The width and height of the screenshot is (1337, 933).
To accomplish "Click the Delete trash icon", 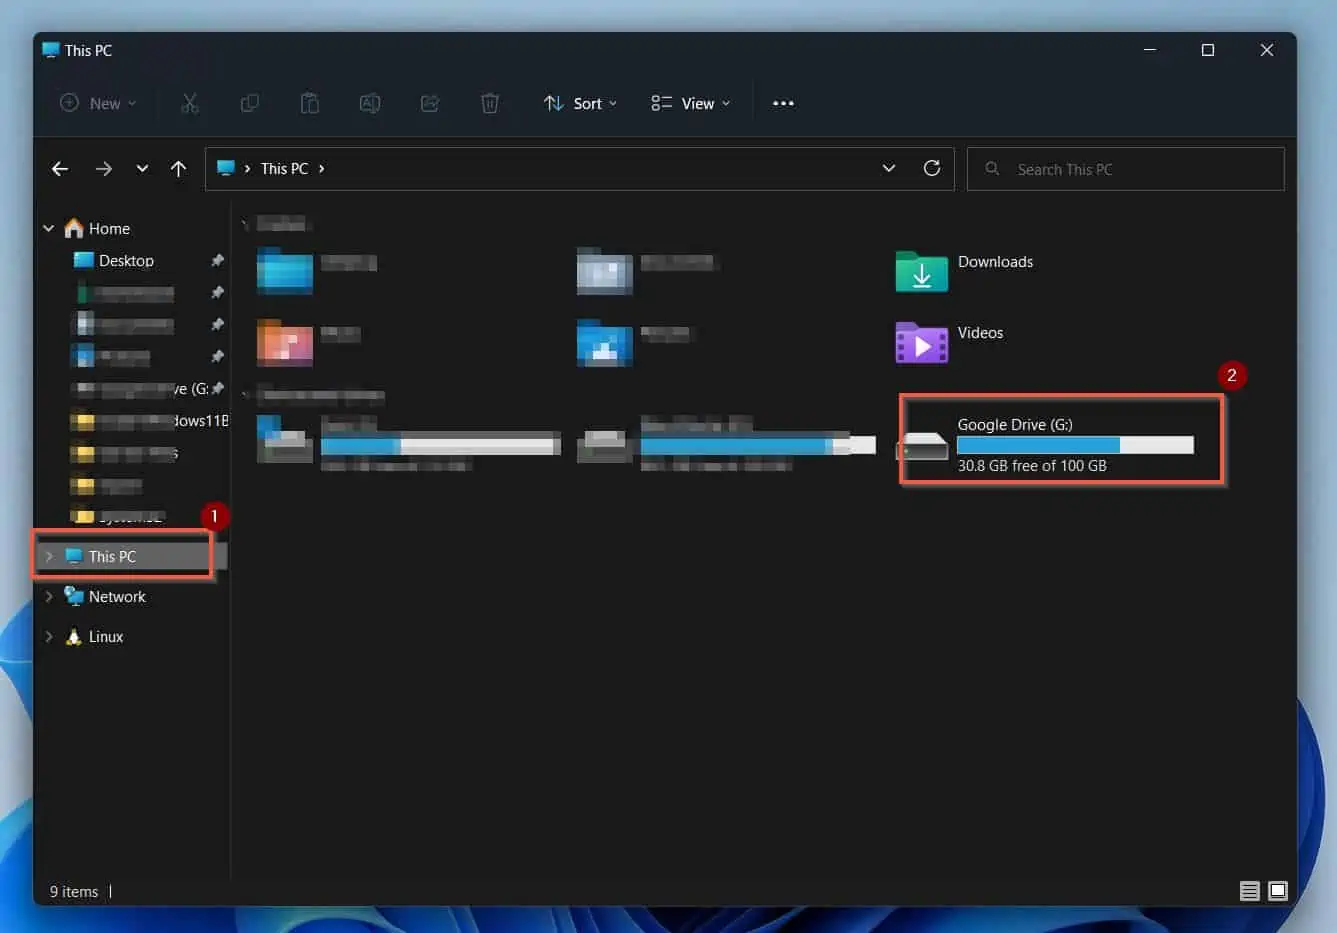I will click(x=490, y=103).
